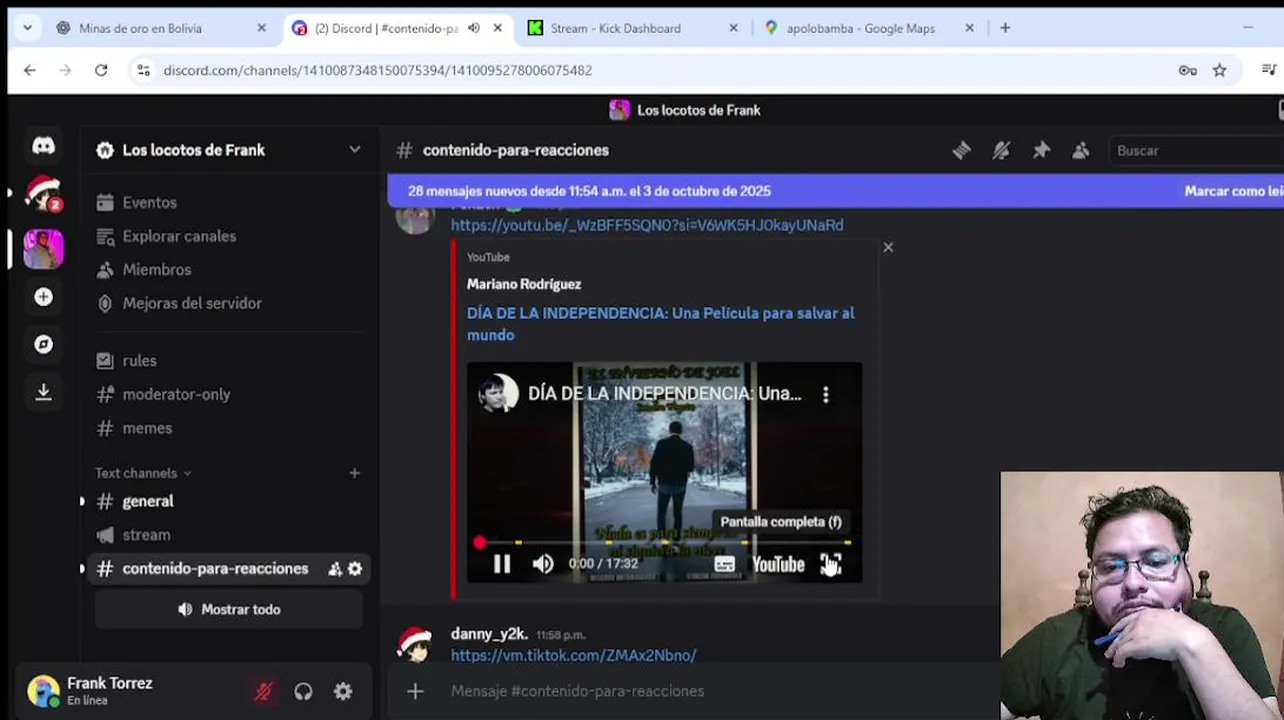
Task: Open the Los locotos de Frank server avatar
Action: click(43, 249)
